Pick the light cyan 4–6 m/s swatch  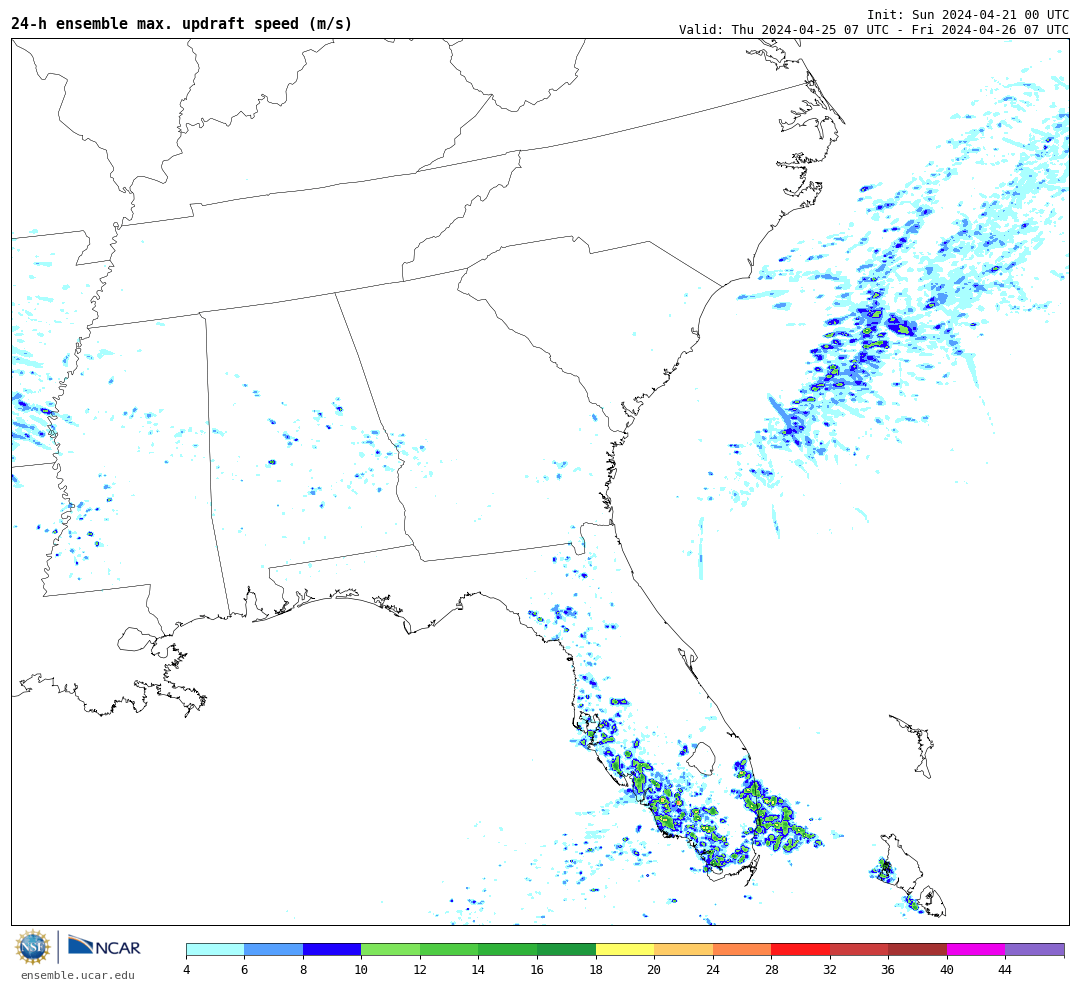[216, 949]
